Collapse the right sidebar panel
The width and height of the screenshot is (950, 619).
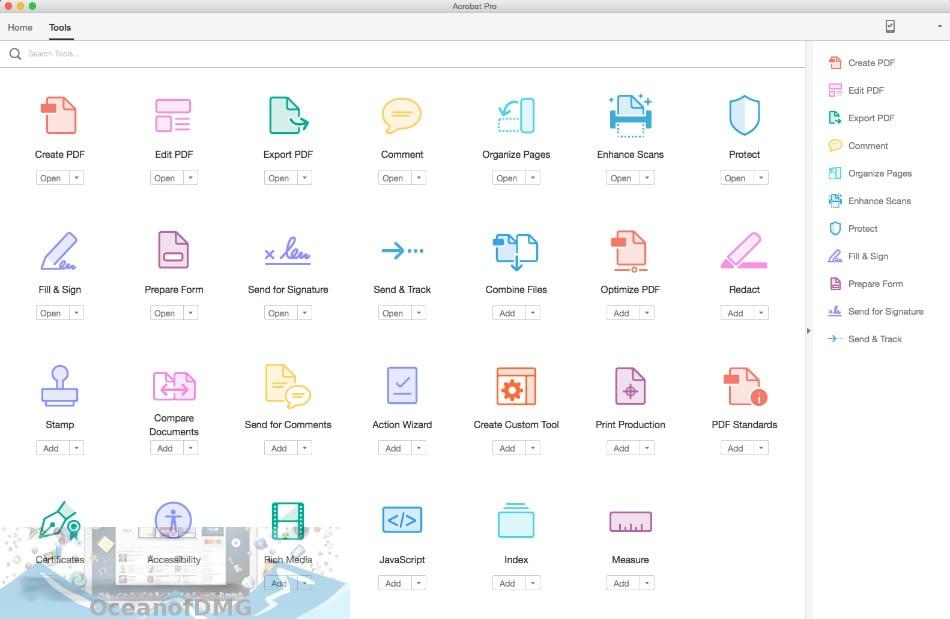(809, 330)
